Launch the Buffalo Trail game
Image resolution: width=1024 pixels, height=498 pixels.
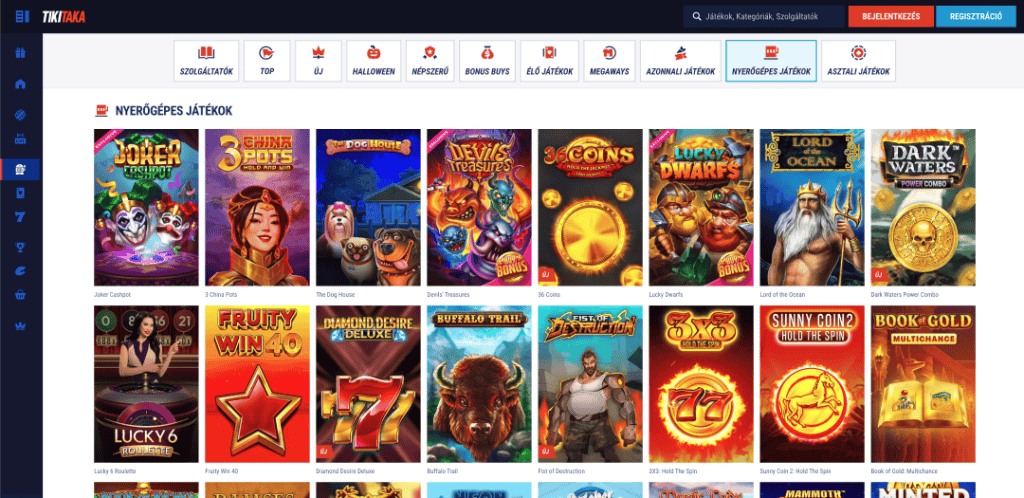click(479, 384)
